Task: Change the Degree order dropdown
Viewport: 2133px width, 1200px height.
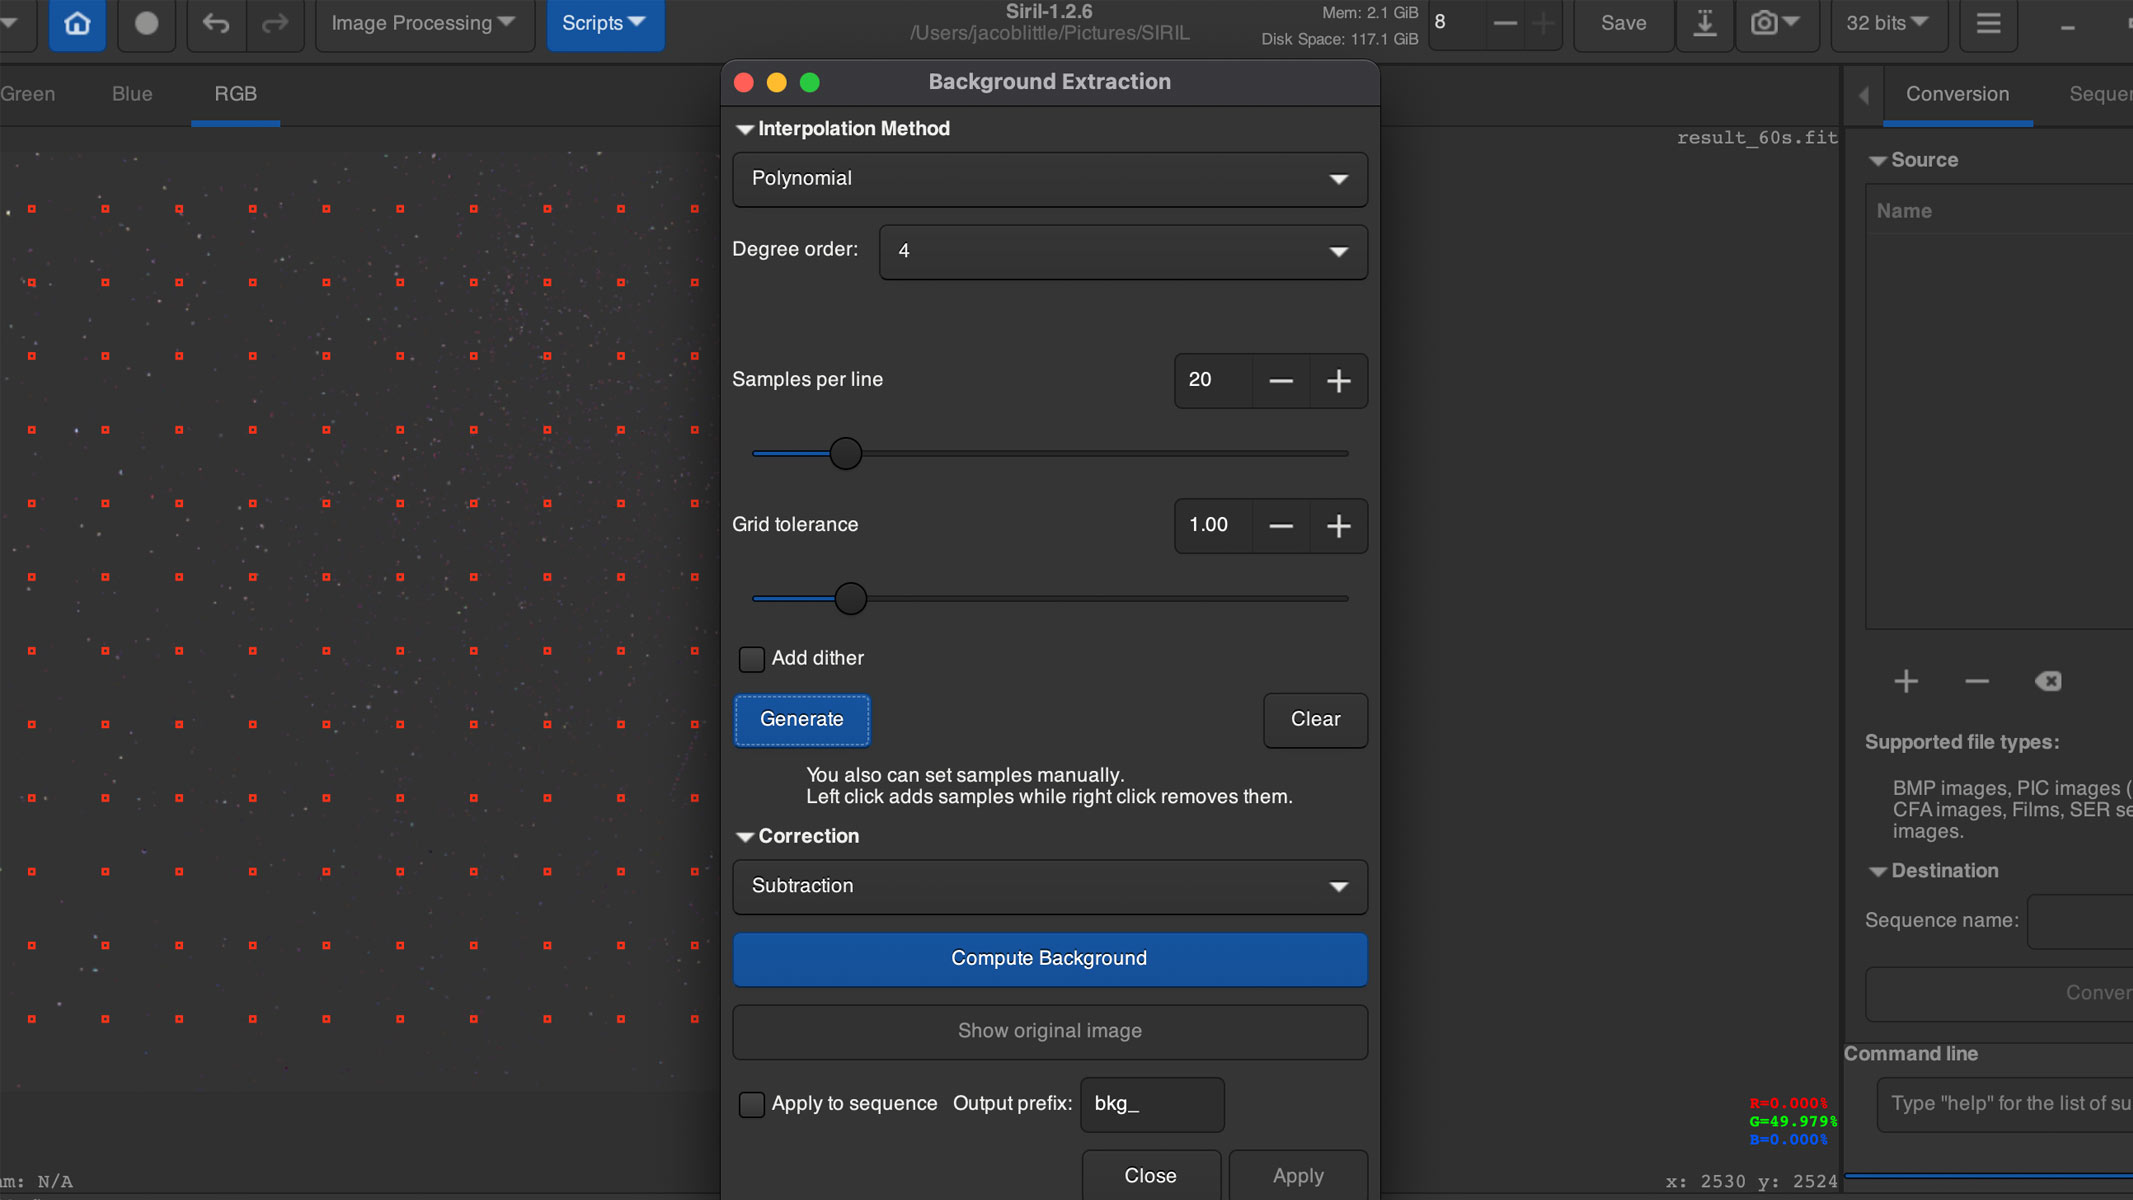Action: [1122, 251]
